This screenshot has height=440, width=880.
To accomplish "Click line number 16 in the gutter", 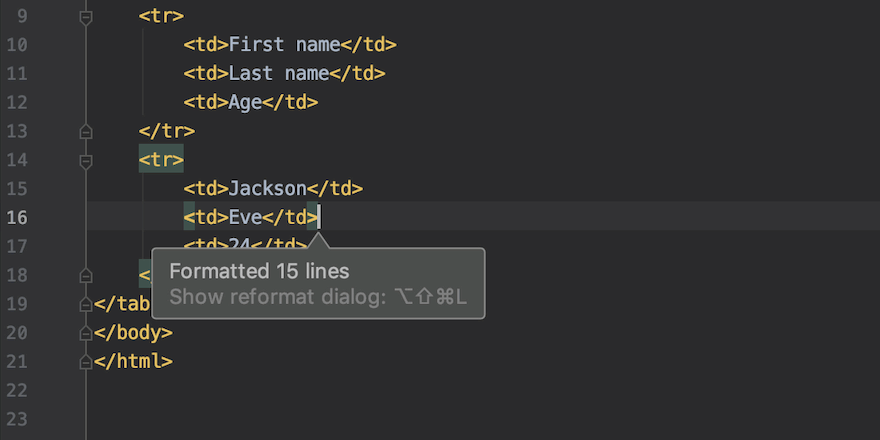I will click(x=17, y=217).
